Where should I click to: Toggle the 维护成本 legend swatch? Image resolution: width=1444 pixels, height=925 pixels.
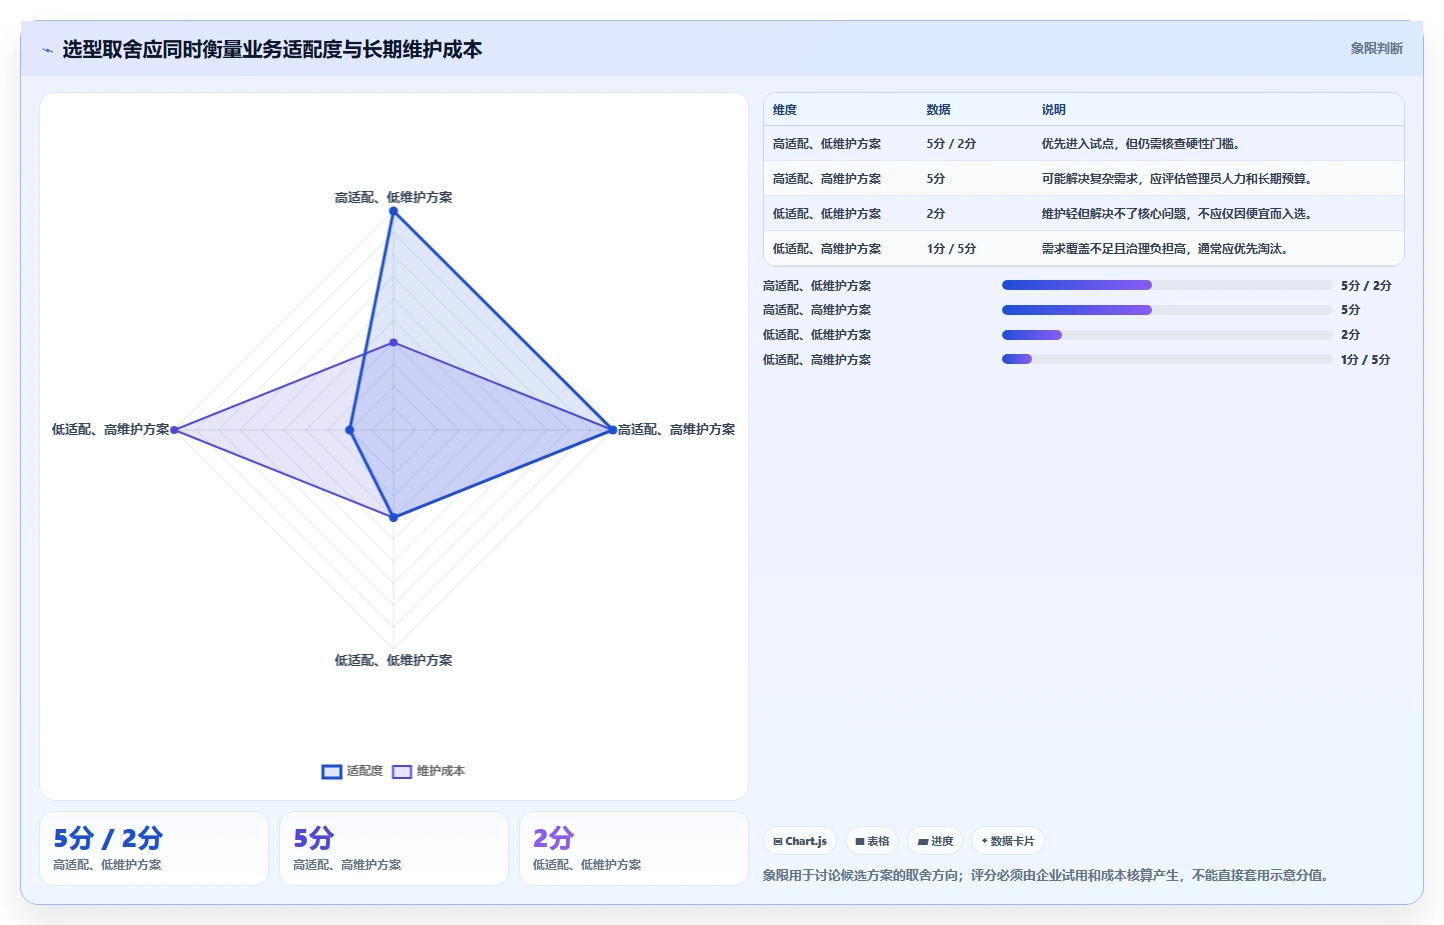402,771
